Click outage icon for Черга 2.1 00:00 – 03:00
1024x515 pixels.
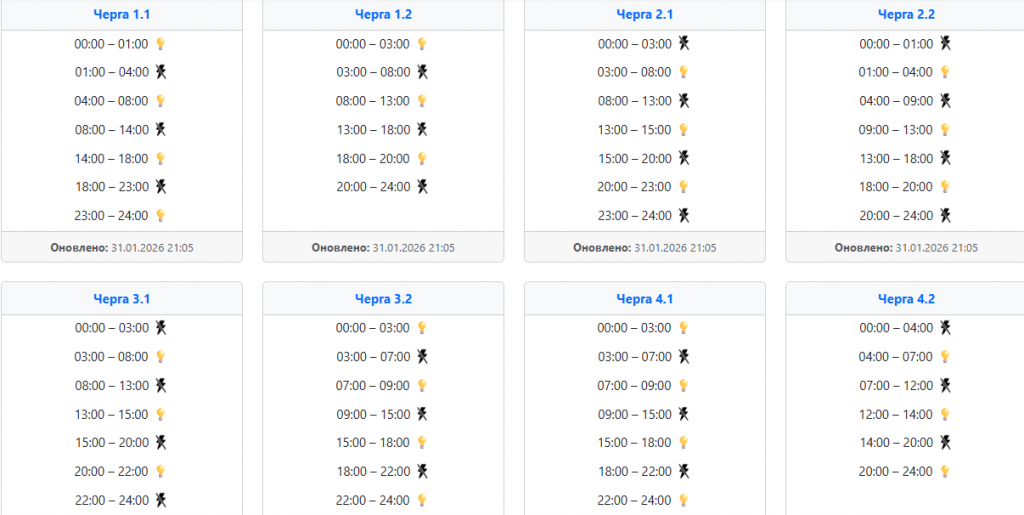684,44
